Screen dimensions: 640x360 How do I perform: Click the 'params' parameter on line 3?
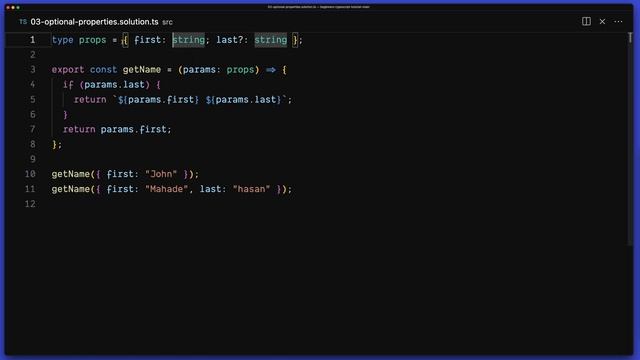pos(199,70)
